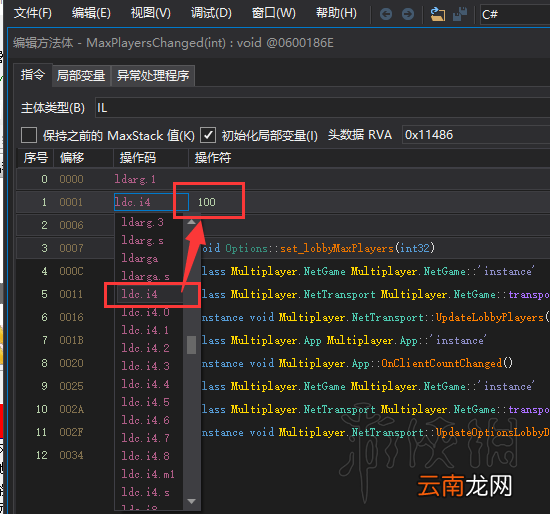
Task: Open the 文件(F) menu
Action: [33, 13]
